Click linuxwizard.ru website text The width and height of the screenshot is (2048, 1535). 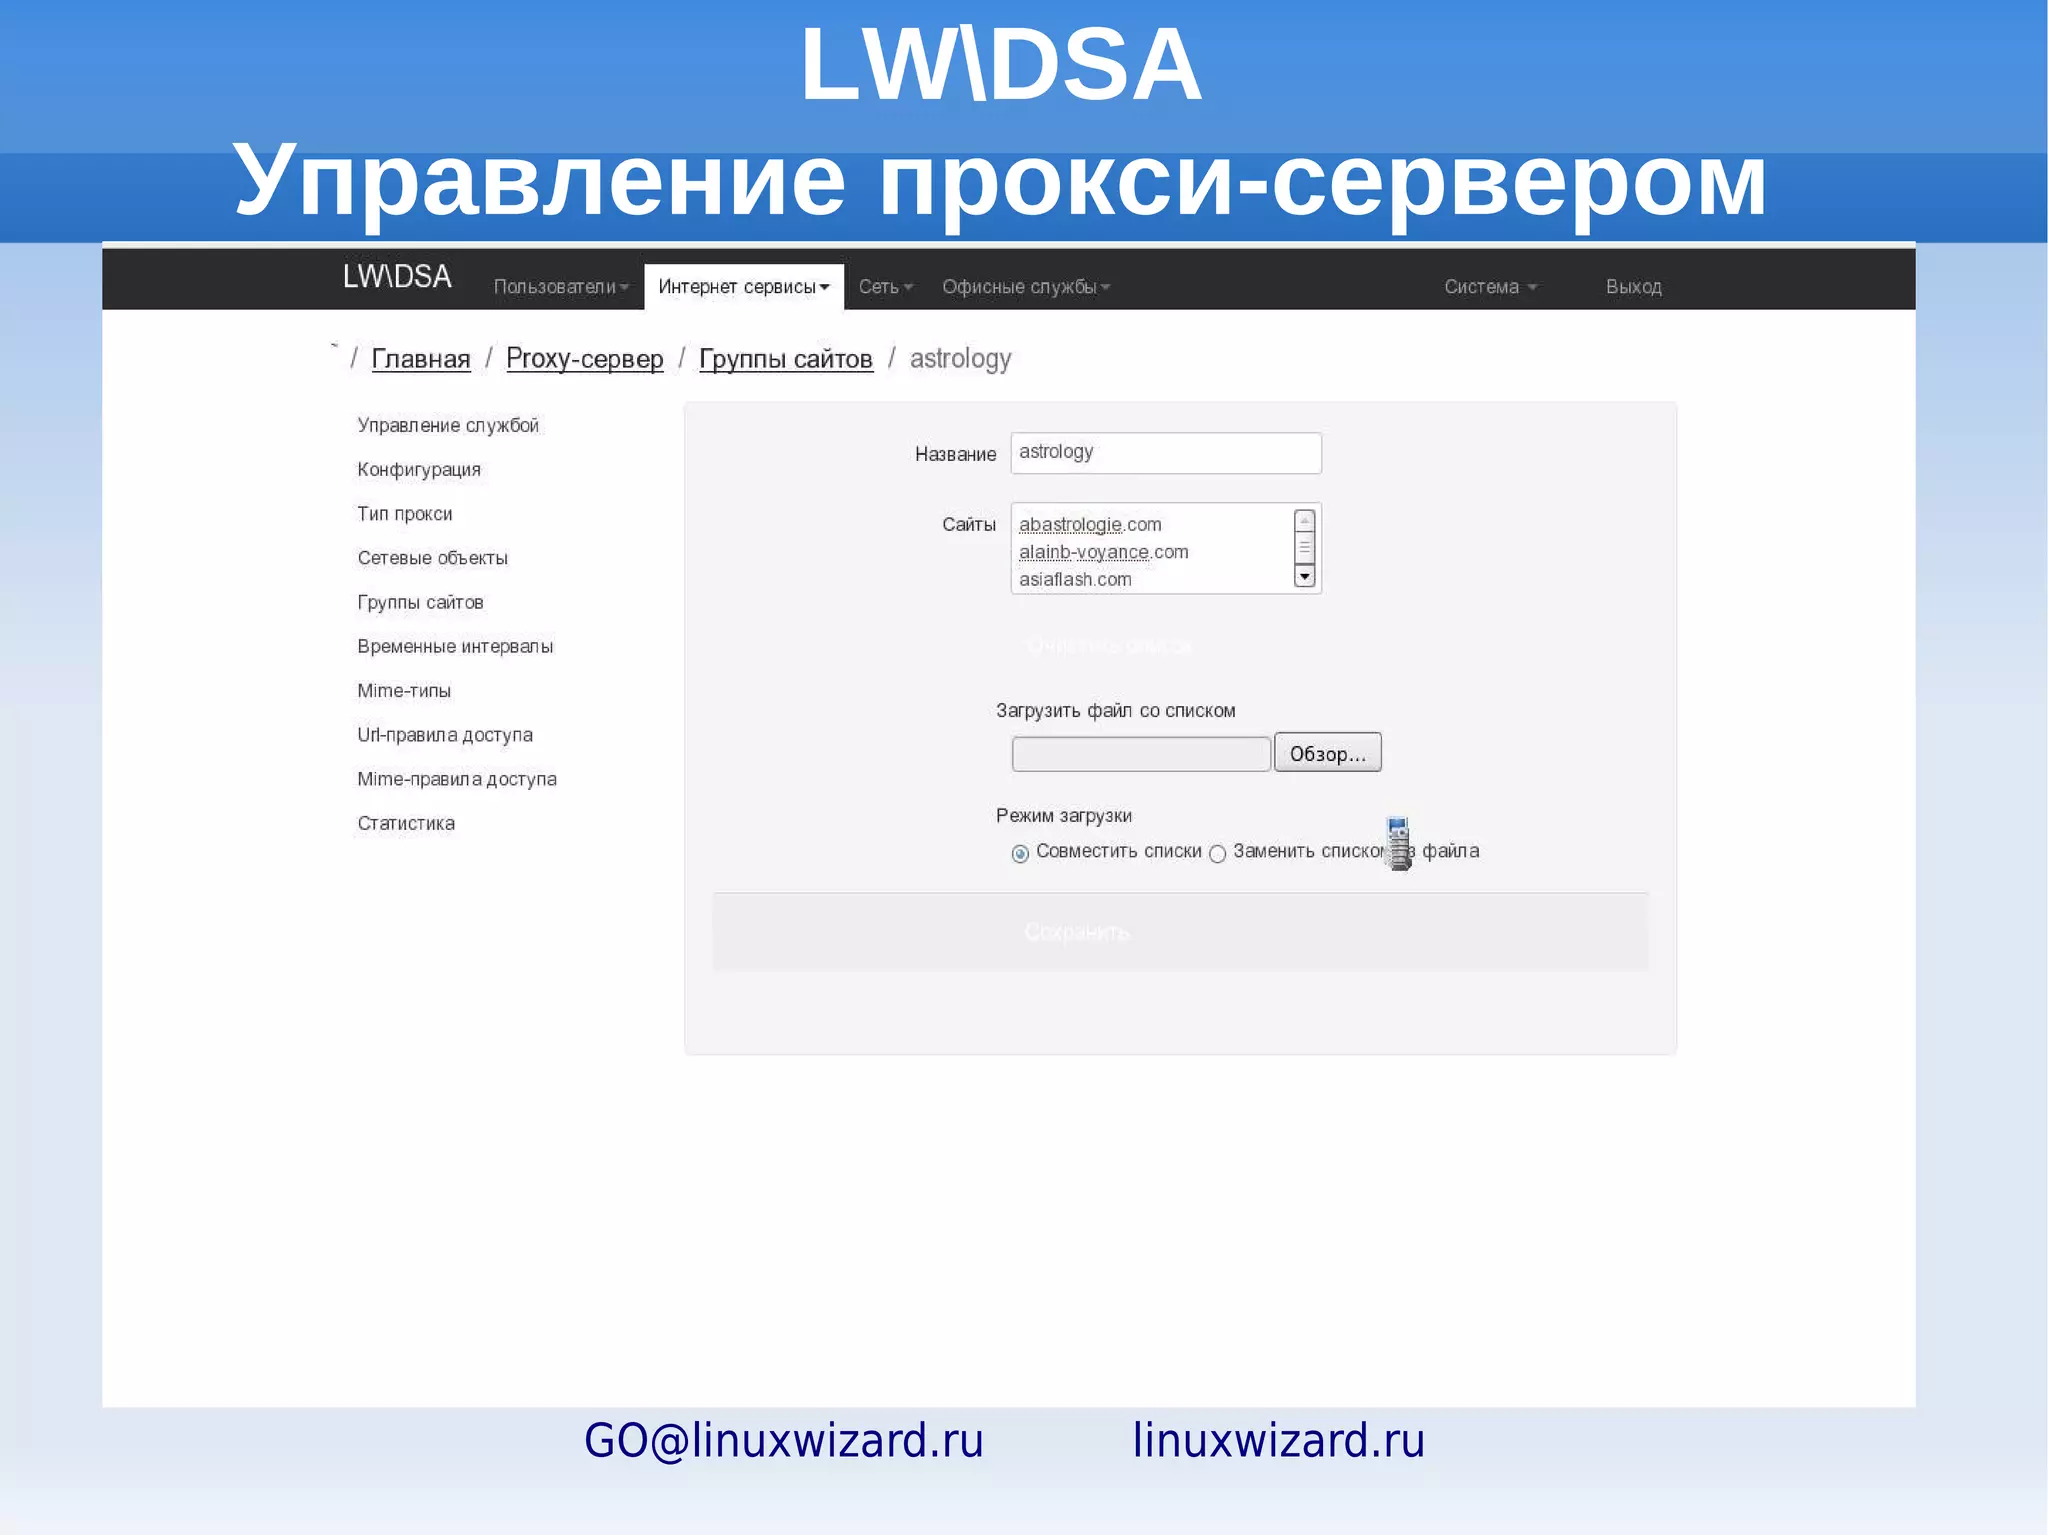(x=1278, y=1441)
